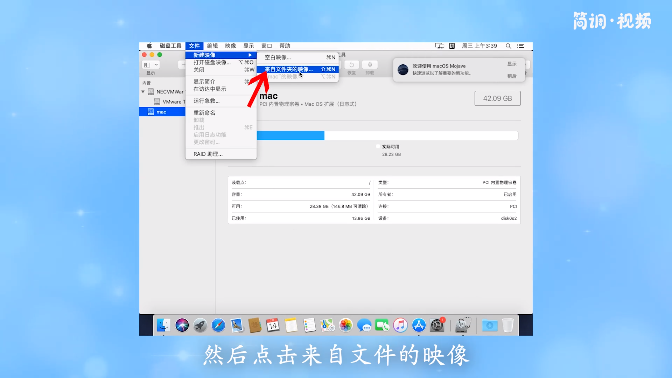Open the 窗口 menu
672x378 pixels.
[x=267, y=45]
